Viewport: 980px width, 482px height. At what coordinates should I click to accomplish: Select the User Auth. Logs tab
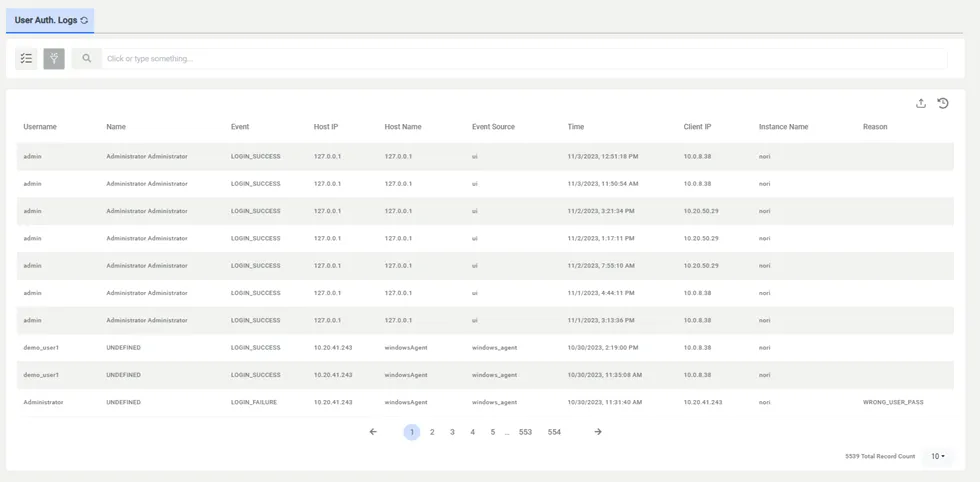tap(50, 21)
